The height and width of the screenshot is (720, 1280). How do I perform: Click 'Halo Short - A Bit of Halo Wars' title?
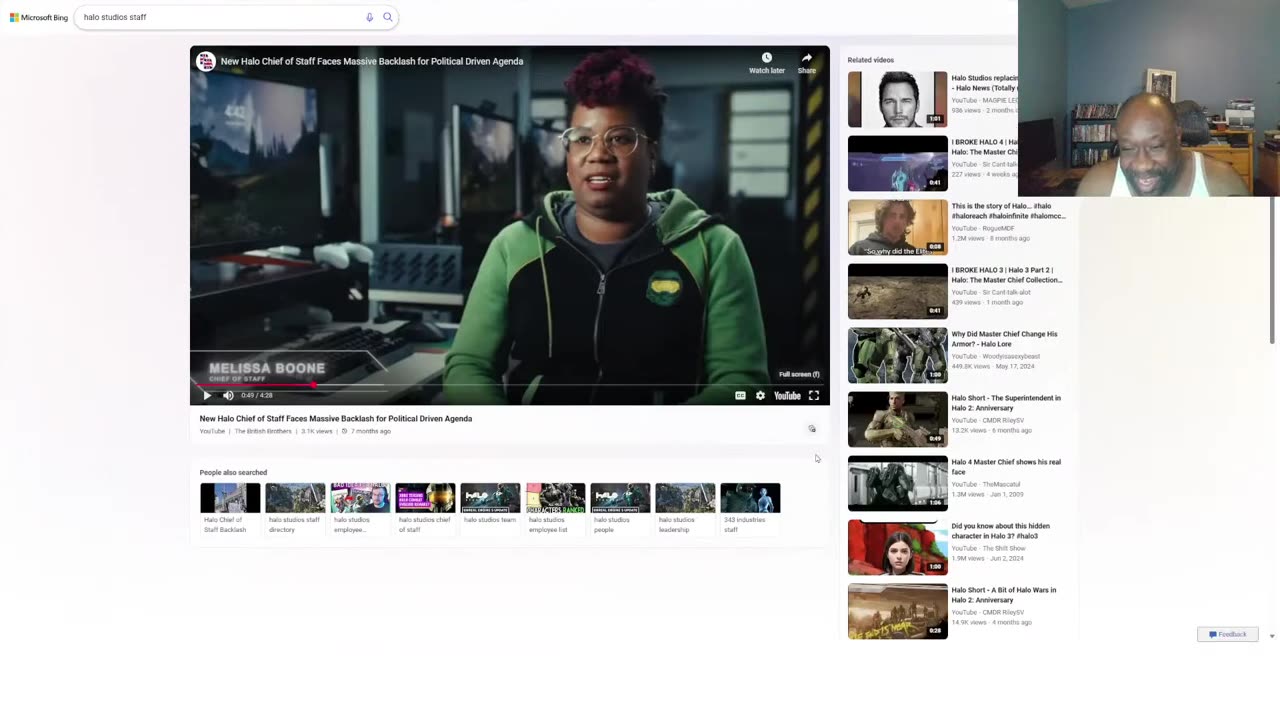(1004, 595)
